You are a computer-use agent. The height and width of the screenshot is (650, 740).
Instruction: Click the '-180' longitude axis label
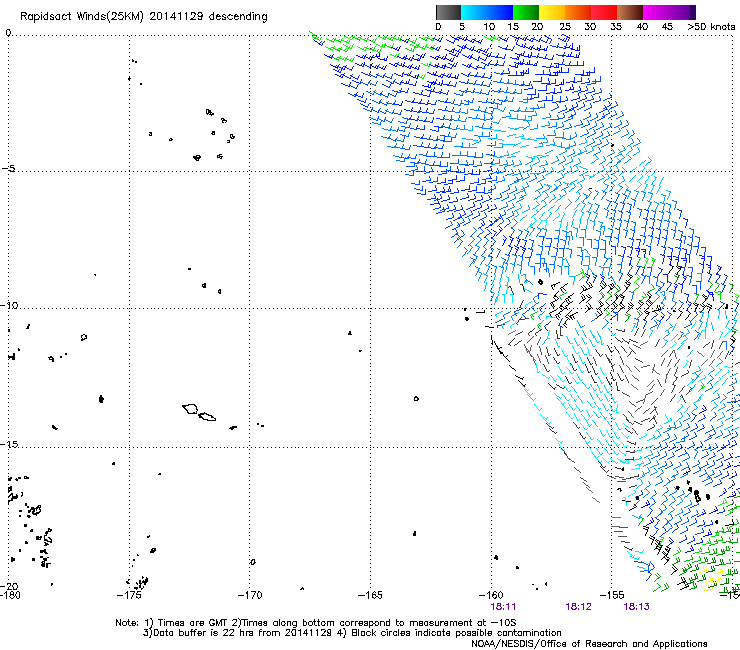pos(10,595)
